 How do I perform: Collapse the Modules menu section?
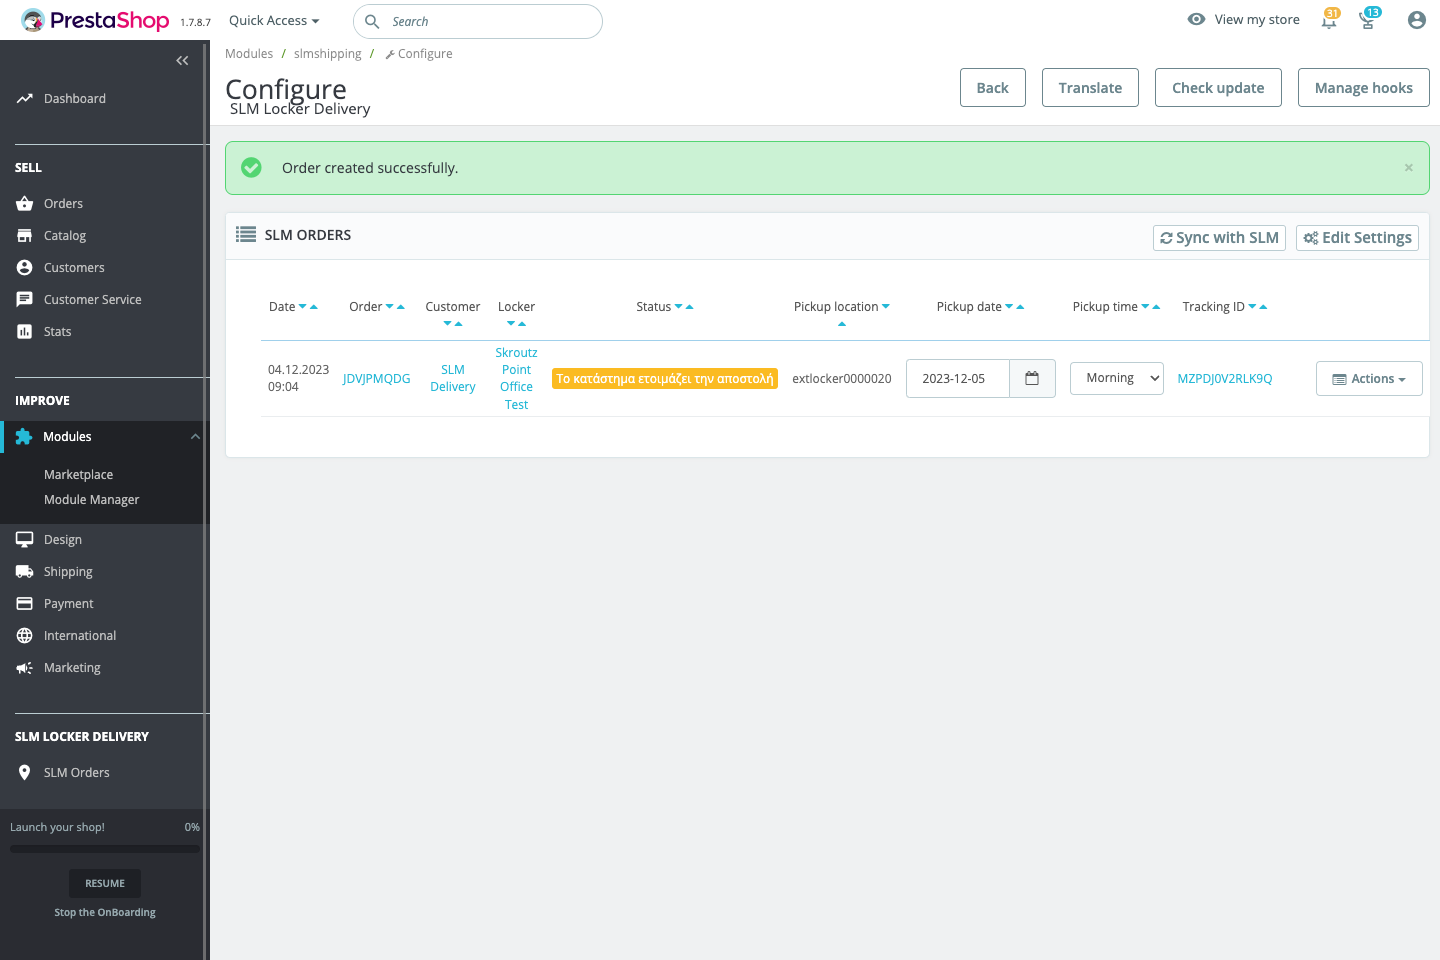[x=195, y=437]
